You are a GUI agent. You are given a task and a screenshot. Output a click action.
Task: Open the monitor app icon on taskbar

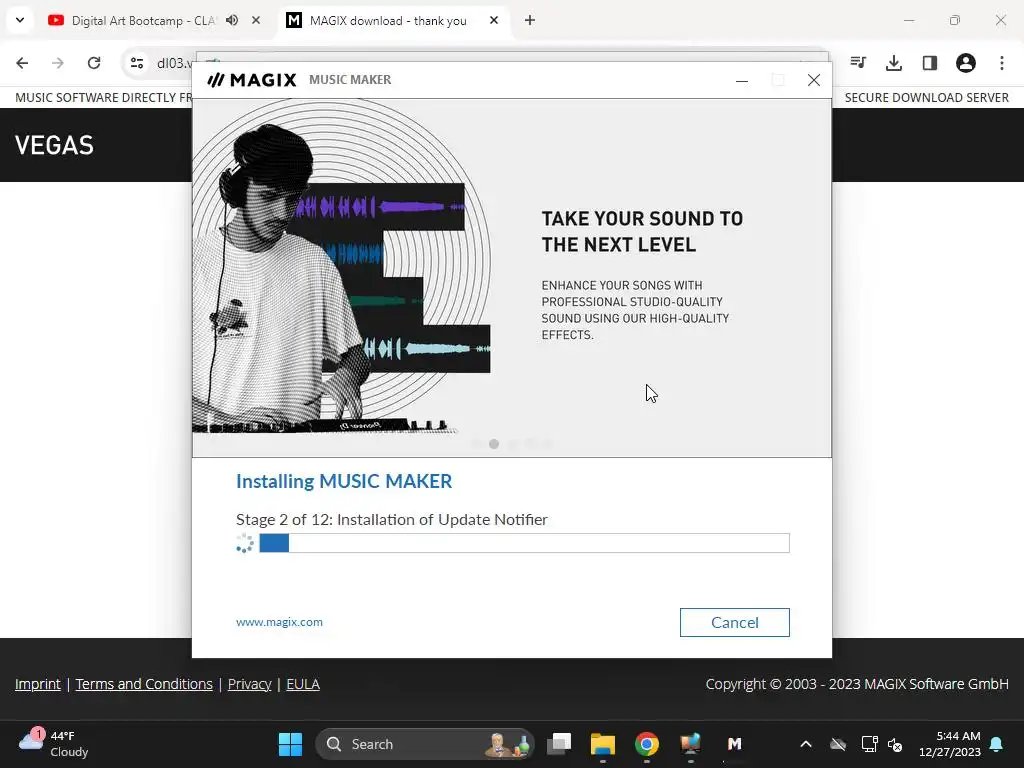690,744
